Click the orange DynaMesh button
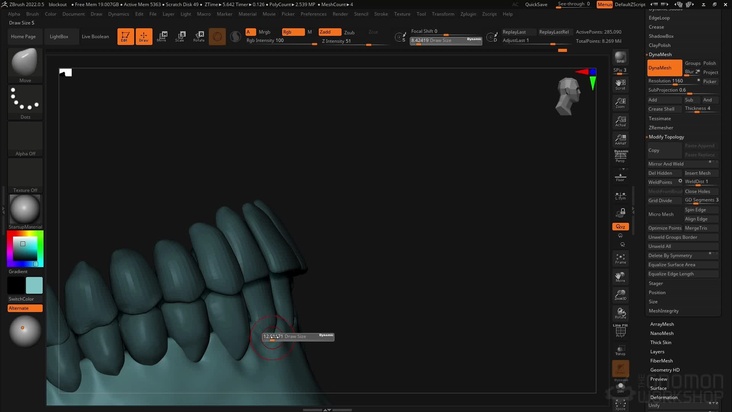The width and height of the screenshot is (732, 412). point(664,68)
